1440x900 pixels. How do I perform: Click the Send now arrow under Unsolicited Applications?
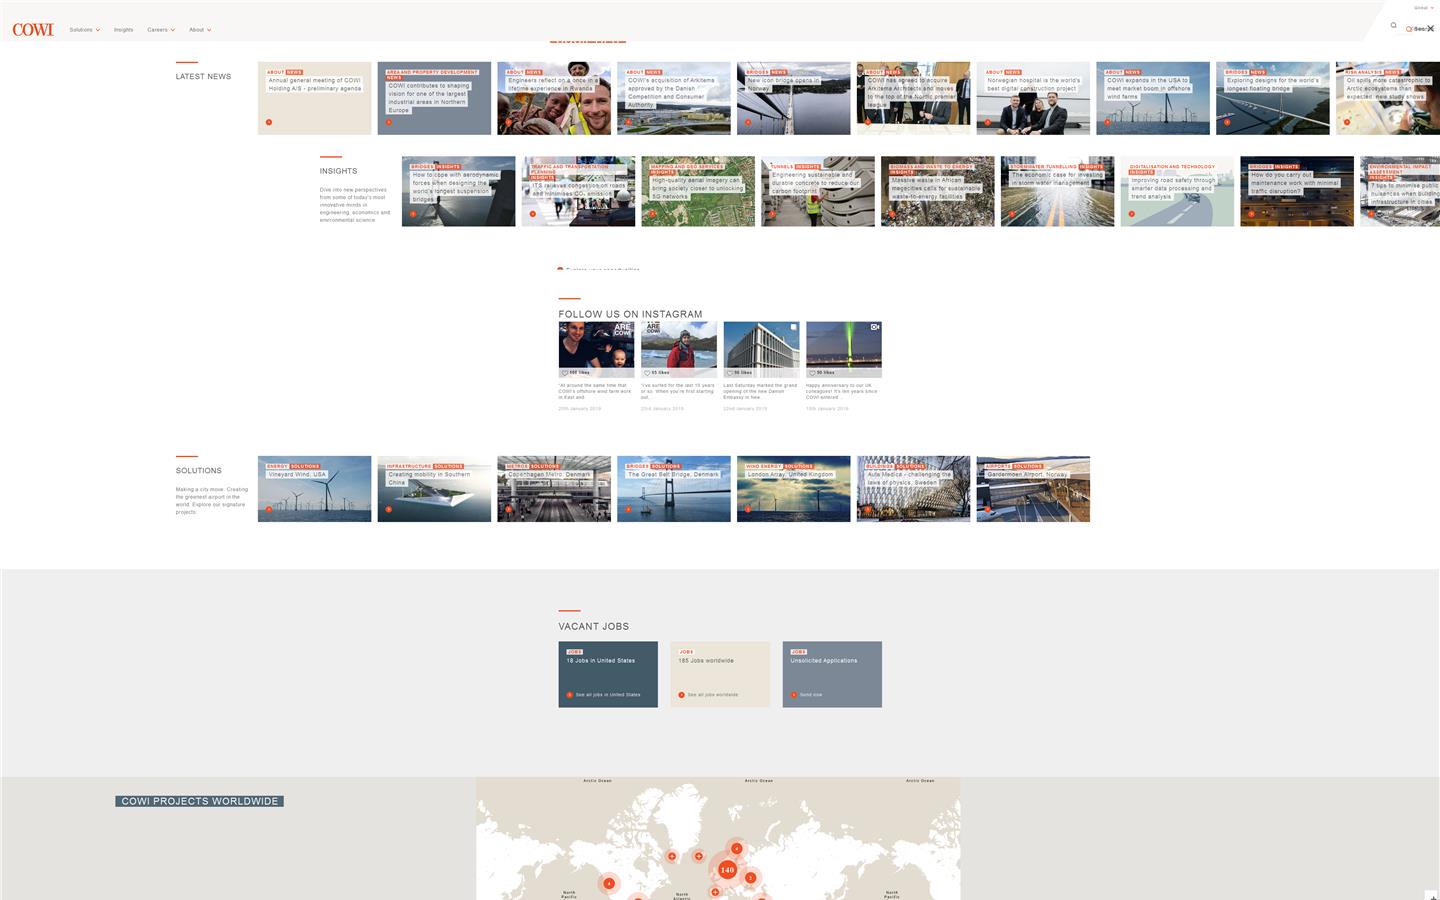coord(808,694)
